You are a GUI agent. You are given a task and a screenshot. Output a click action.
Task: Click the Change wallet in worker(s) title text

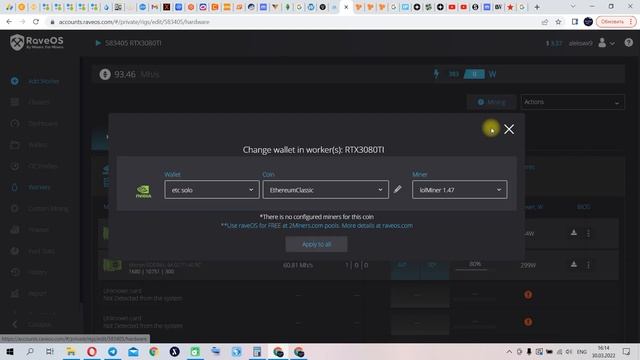point(313,150)
